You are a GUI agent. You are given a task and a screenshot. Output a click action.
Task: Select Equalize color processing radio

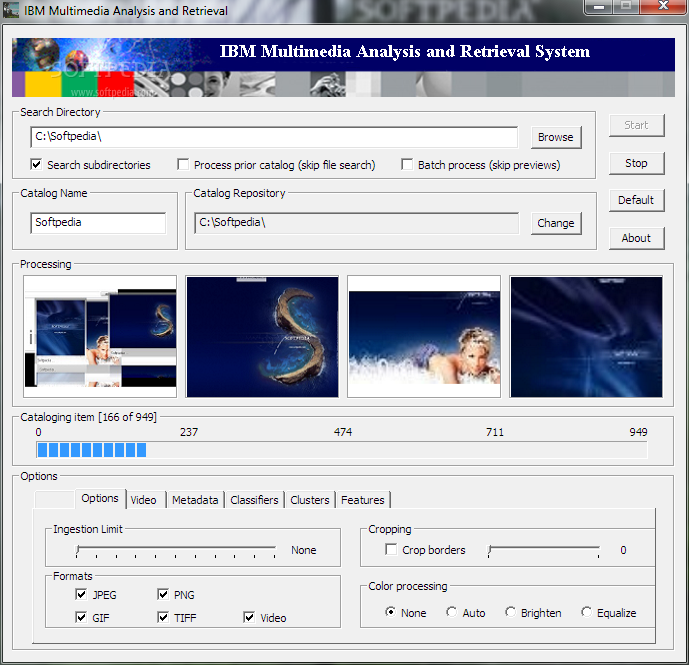click(586, 612)
